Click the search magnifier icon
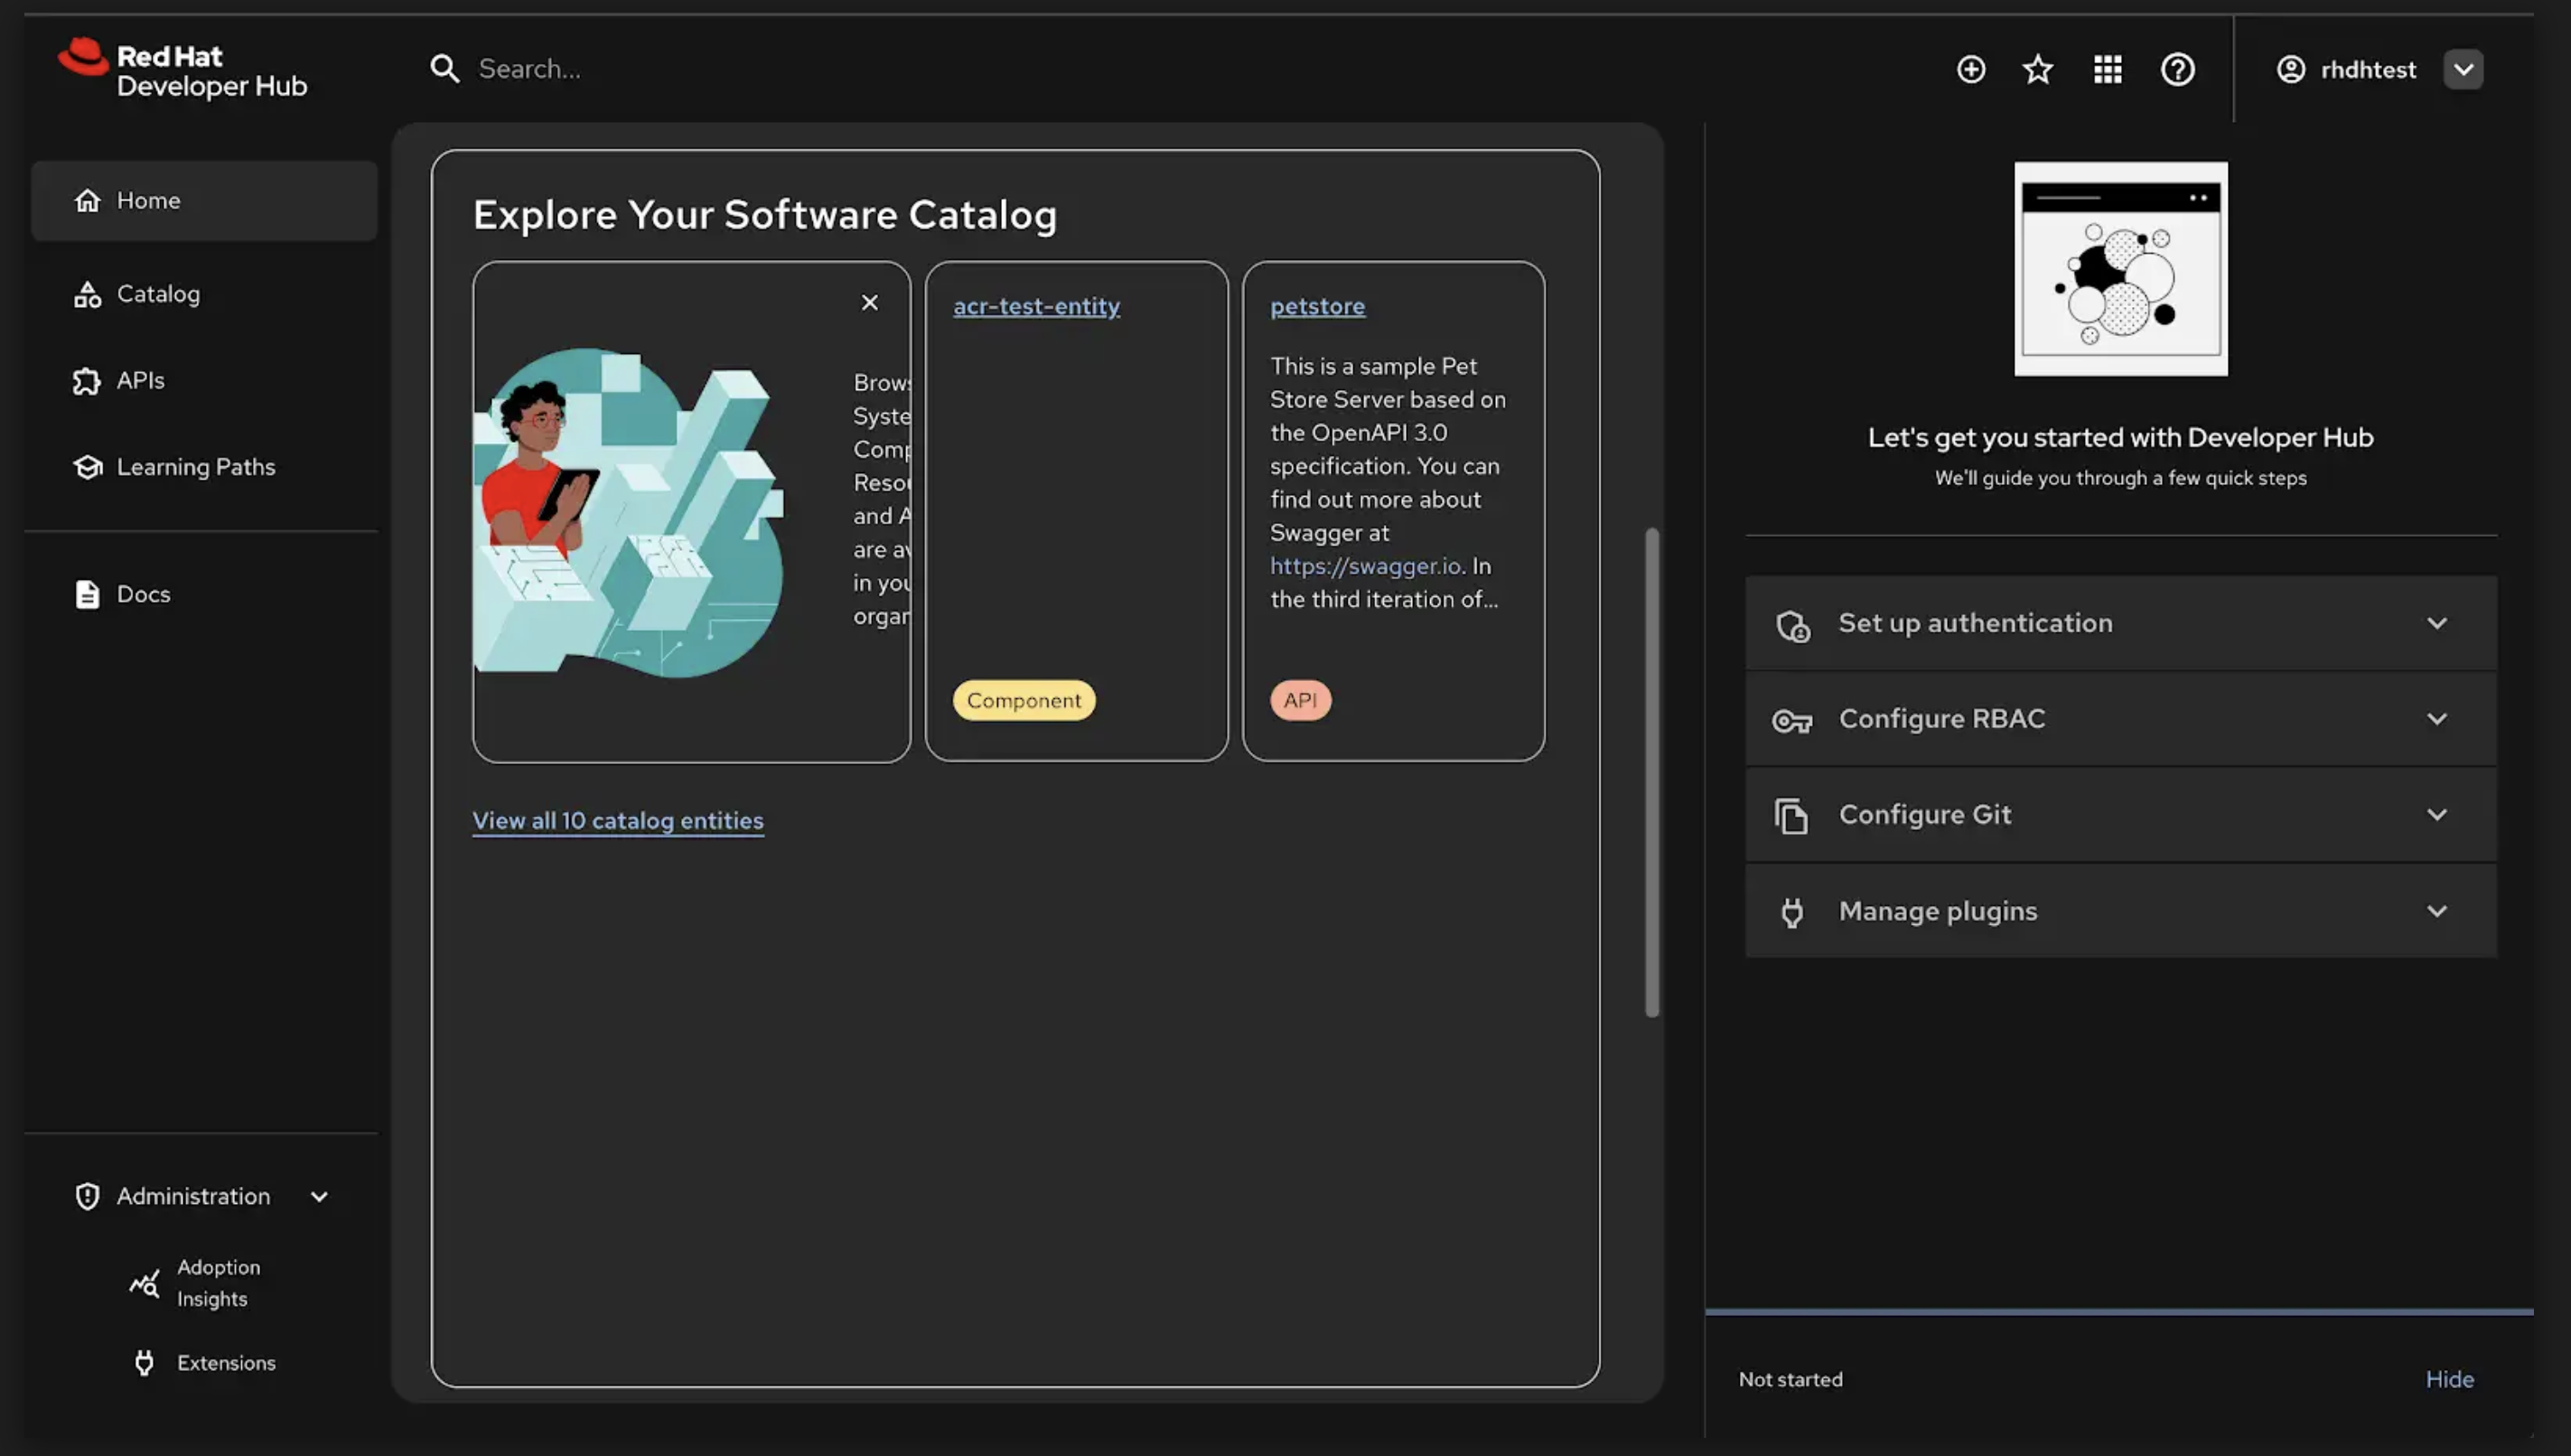Image resolution: width=2571 pixels, height=1456 pixels. coord(444,69)
